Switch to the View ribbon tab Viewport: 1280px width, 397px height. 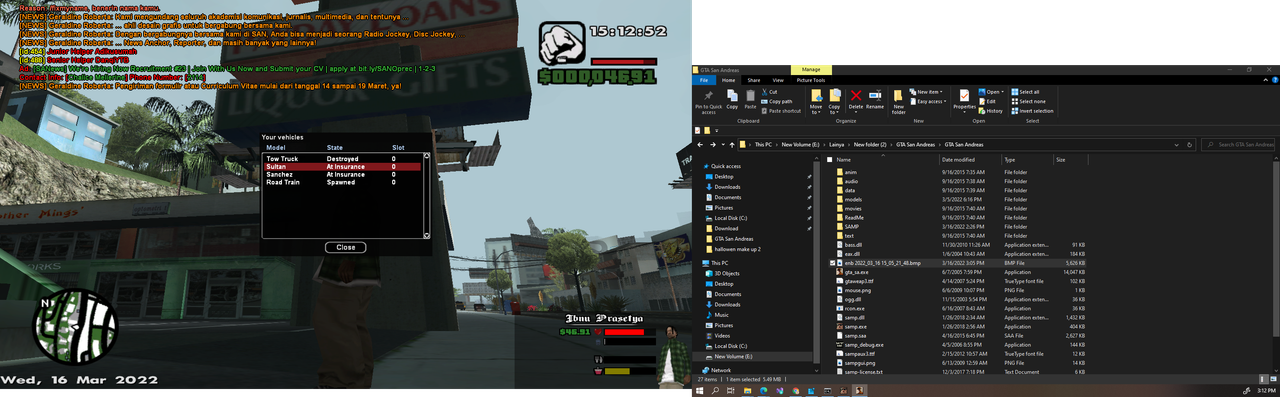[x=778, y=80]
